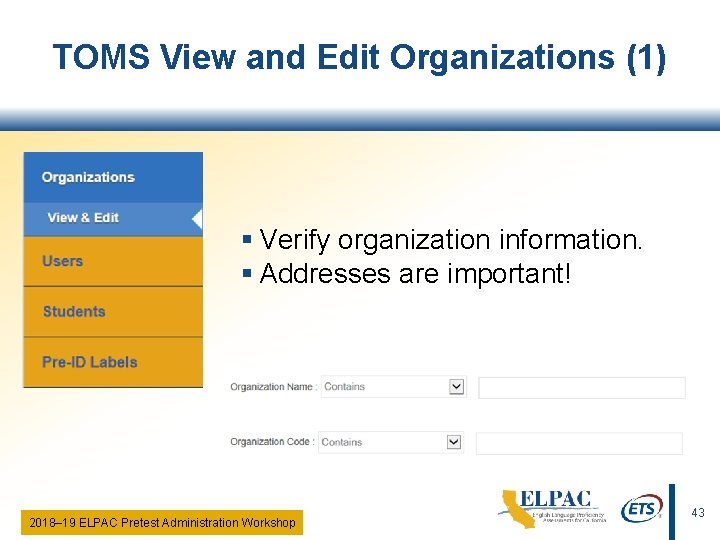Screen dimensions: 720x540
Task: Click the white arrow beside View & Edit
Action: pyautogui.click(x=197, y=219)
